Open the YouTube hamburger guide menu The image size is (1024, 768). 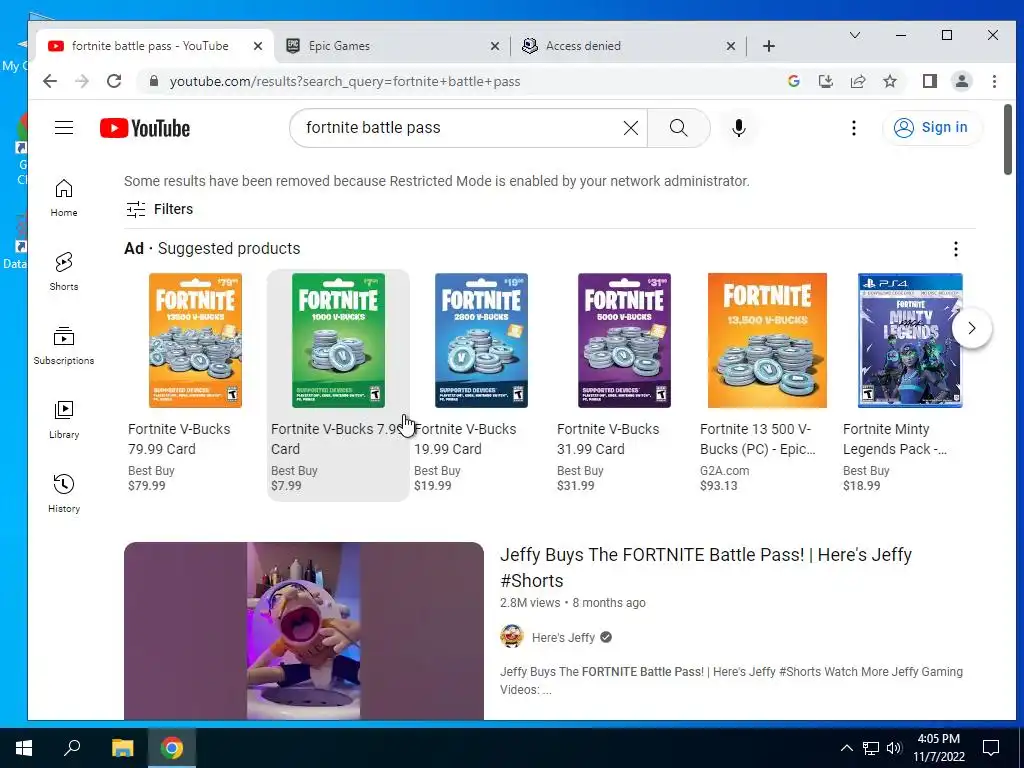[x=64, y=127]
